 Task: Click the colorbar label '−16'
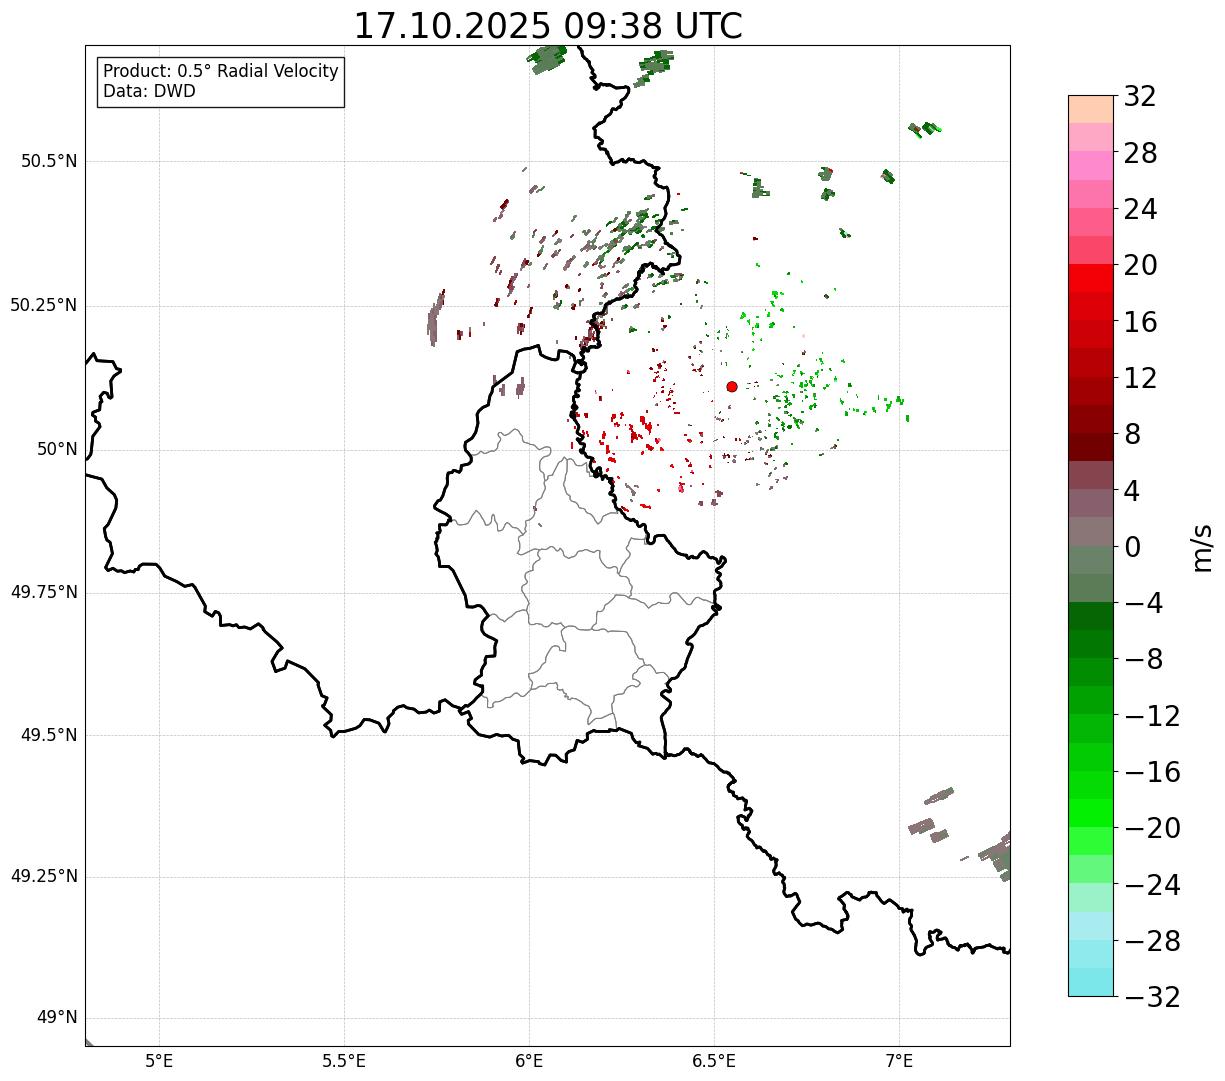tap(1152, 772)
